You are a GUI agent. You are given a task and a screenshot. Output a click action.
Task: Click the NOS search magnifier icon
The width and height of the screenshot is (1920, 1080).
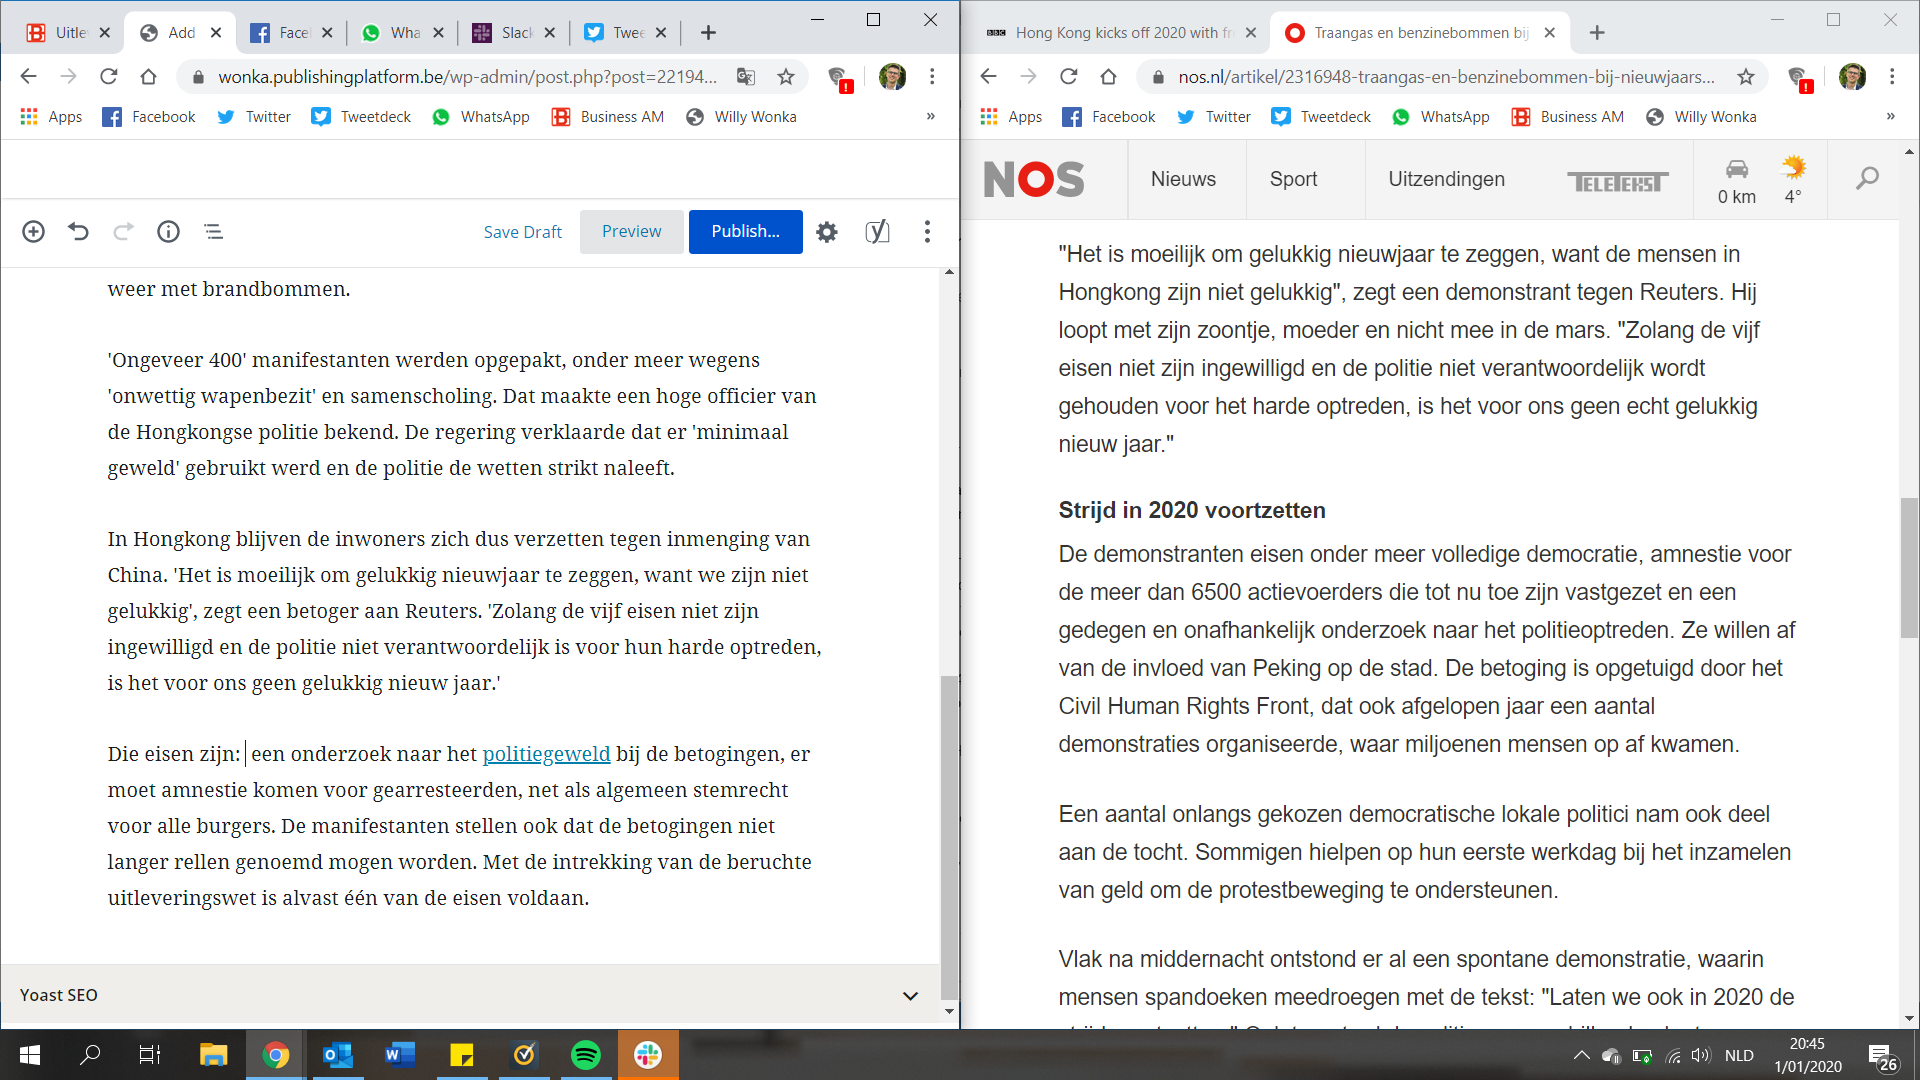click(1867, 179)
